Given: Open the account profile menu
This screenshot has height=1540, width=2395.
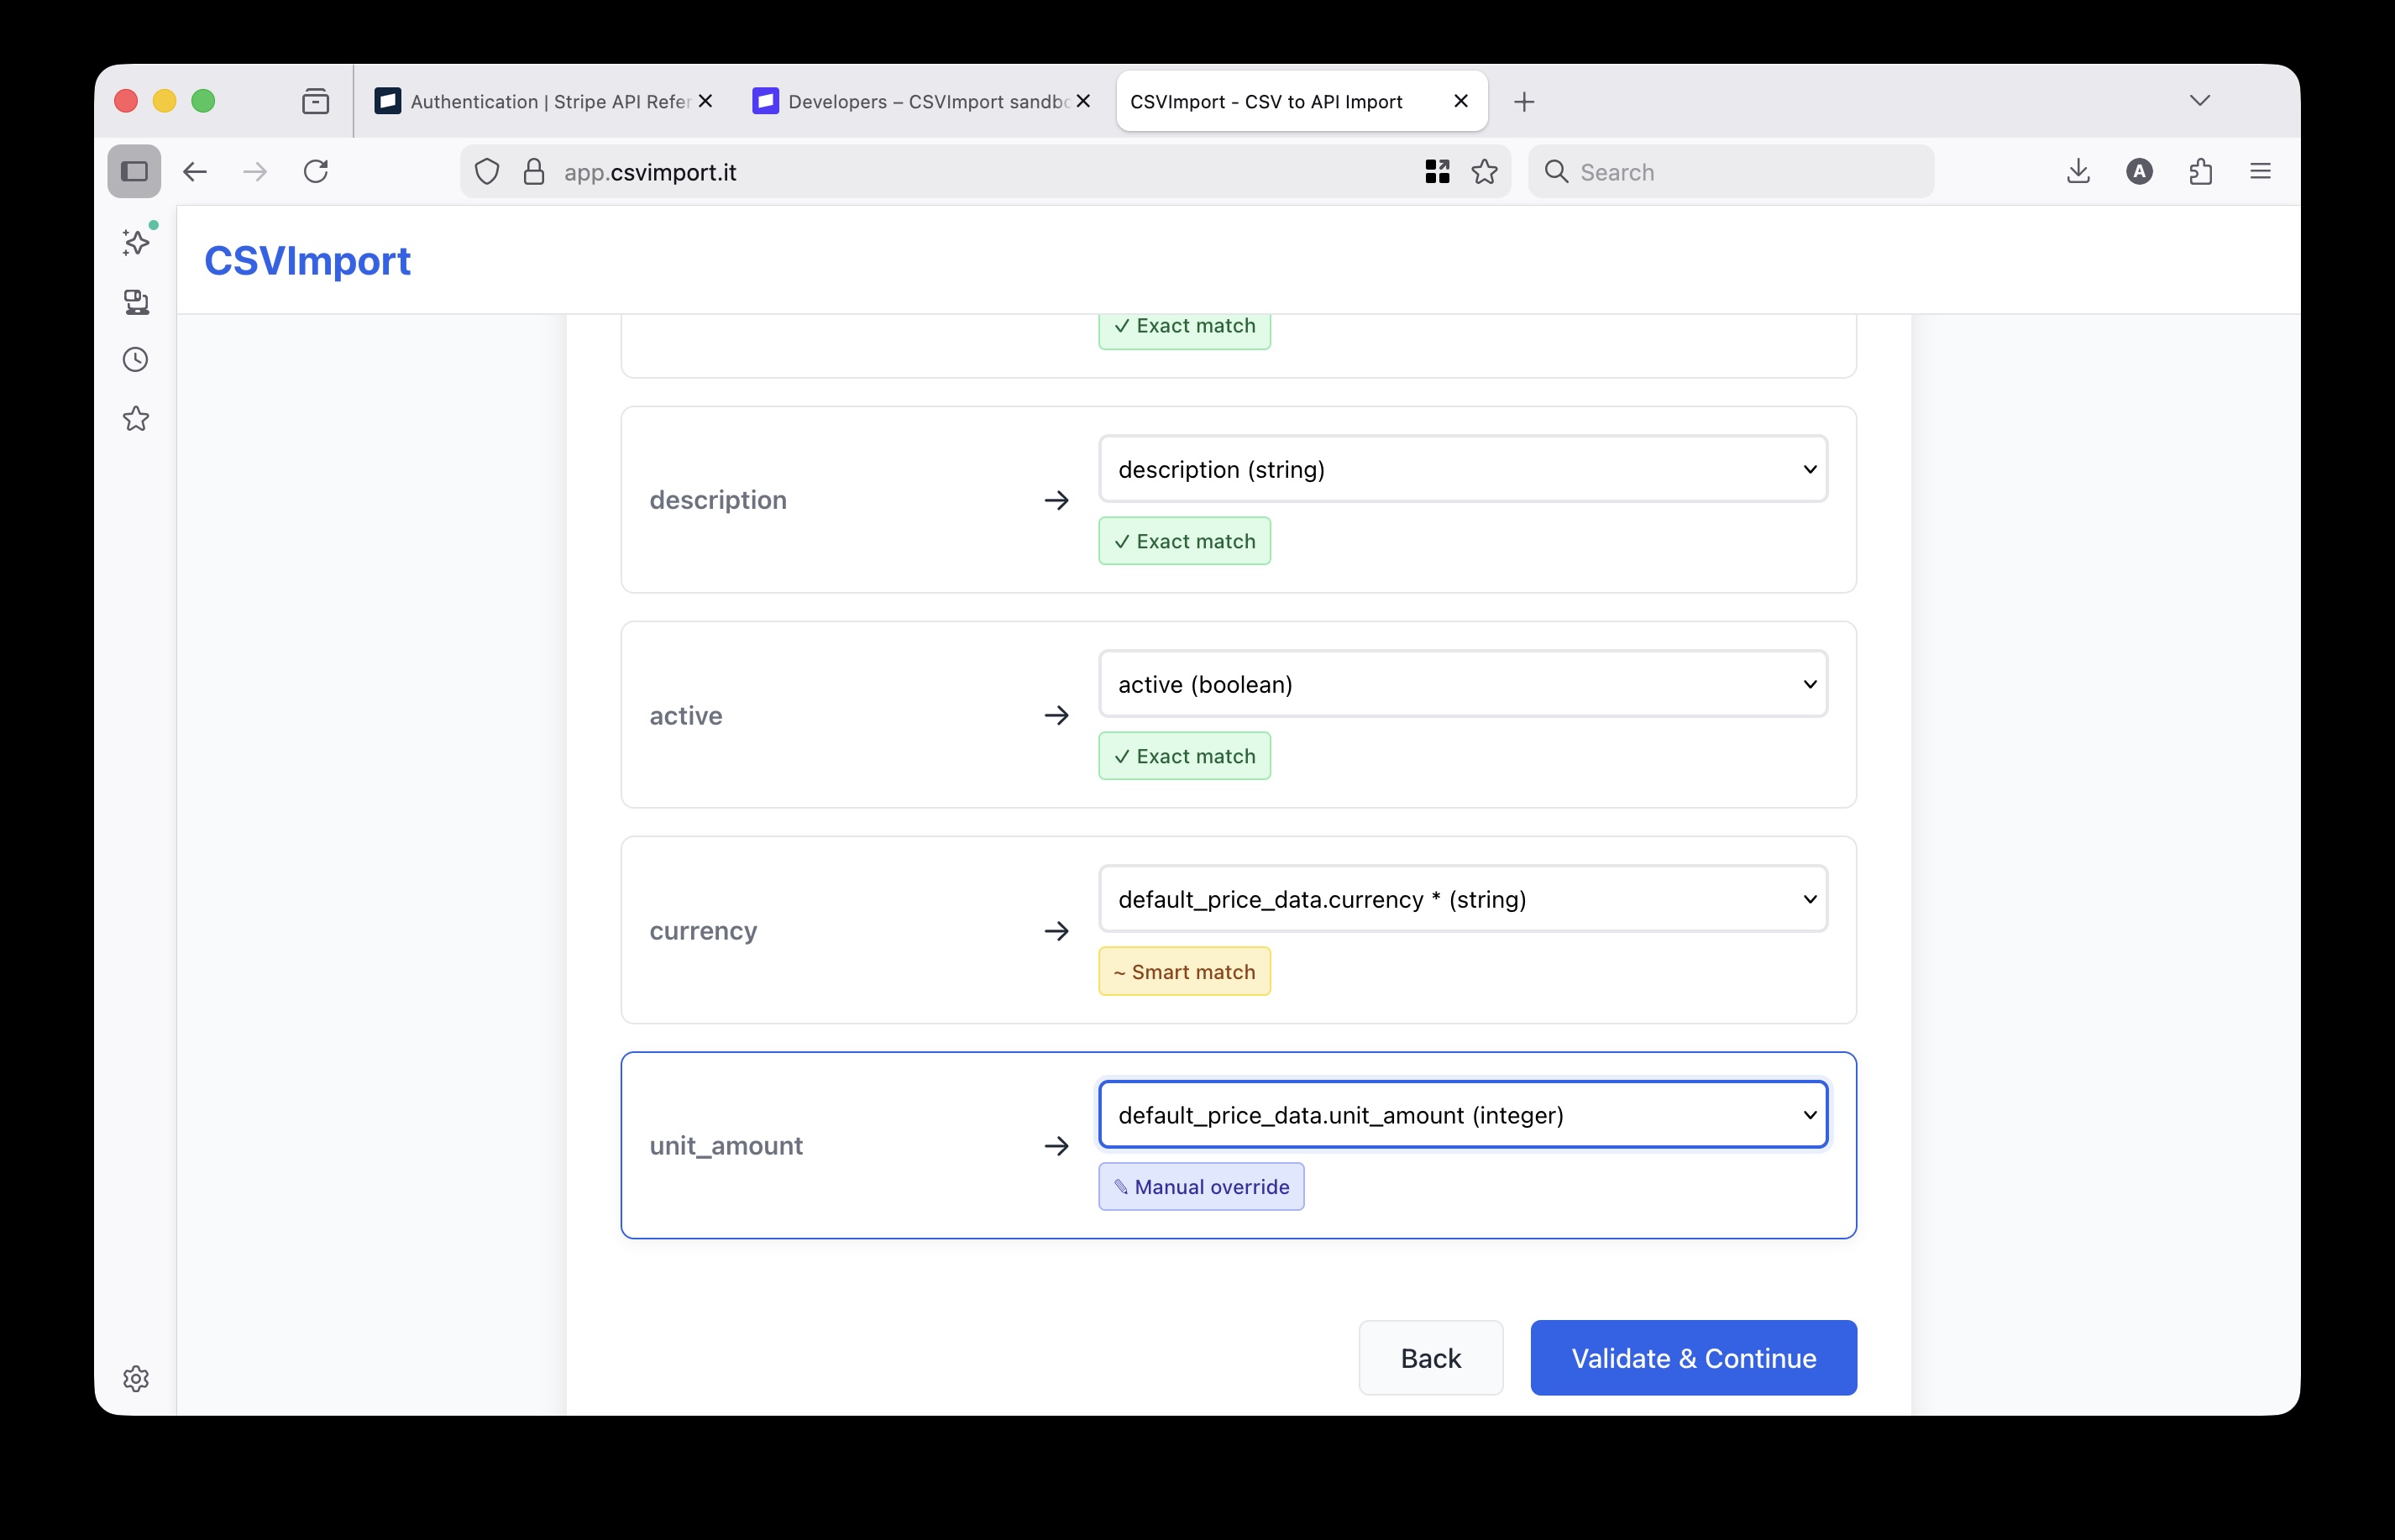Looking at the screenshot, I should (2138, 171).
